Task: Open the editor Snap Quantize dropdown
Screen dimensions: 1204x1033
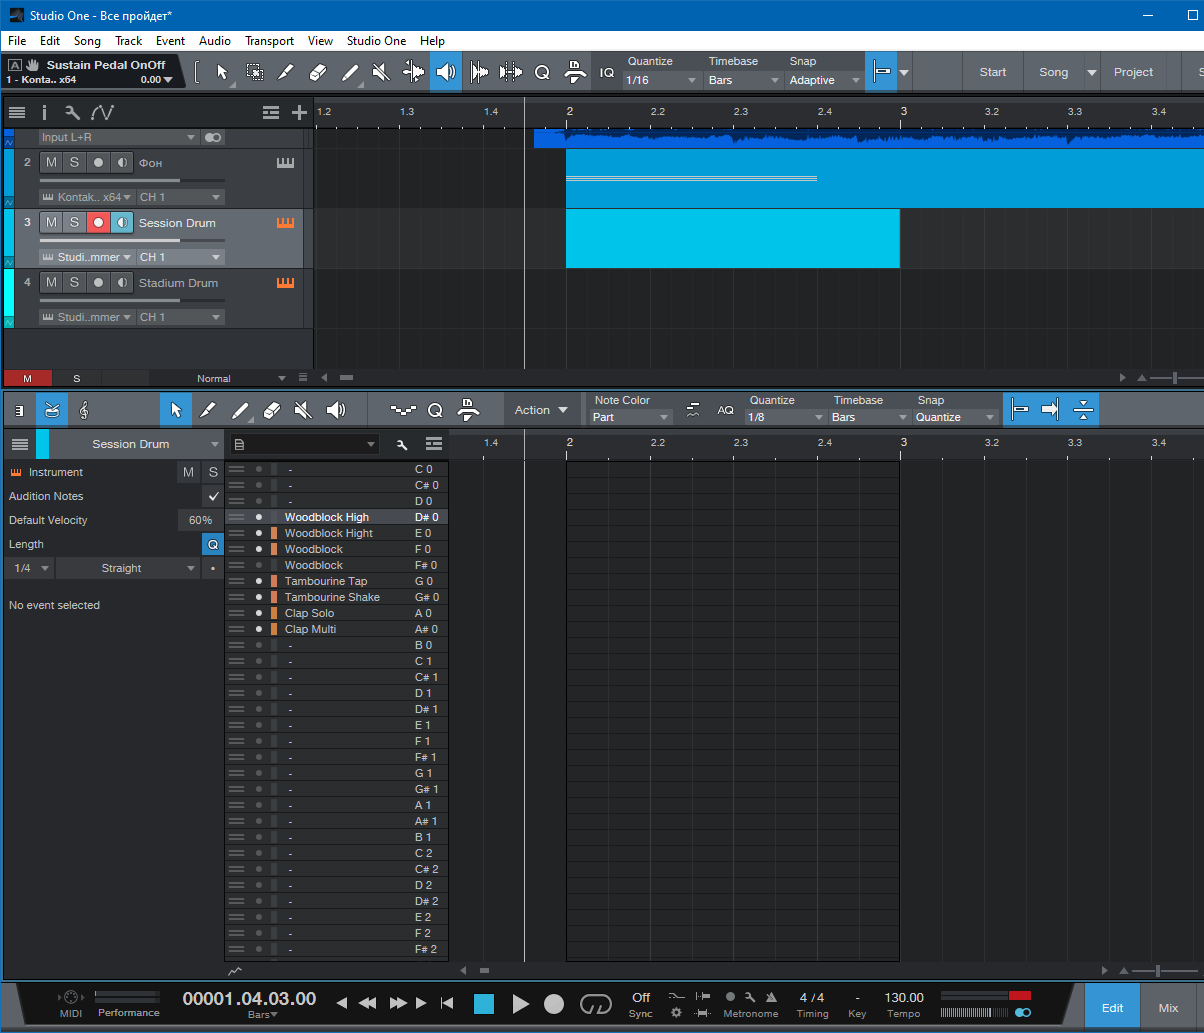Action: coord(955,417)
